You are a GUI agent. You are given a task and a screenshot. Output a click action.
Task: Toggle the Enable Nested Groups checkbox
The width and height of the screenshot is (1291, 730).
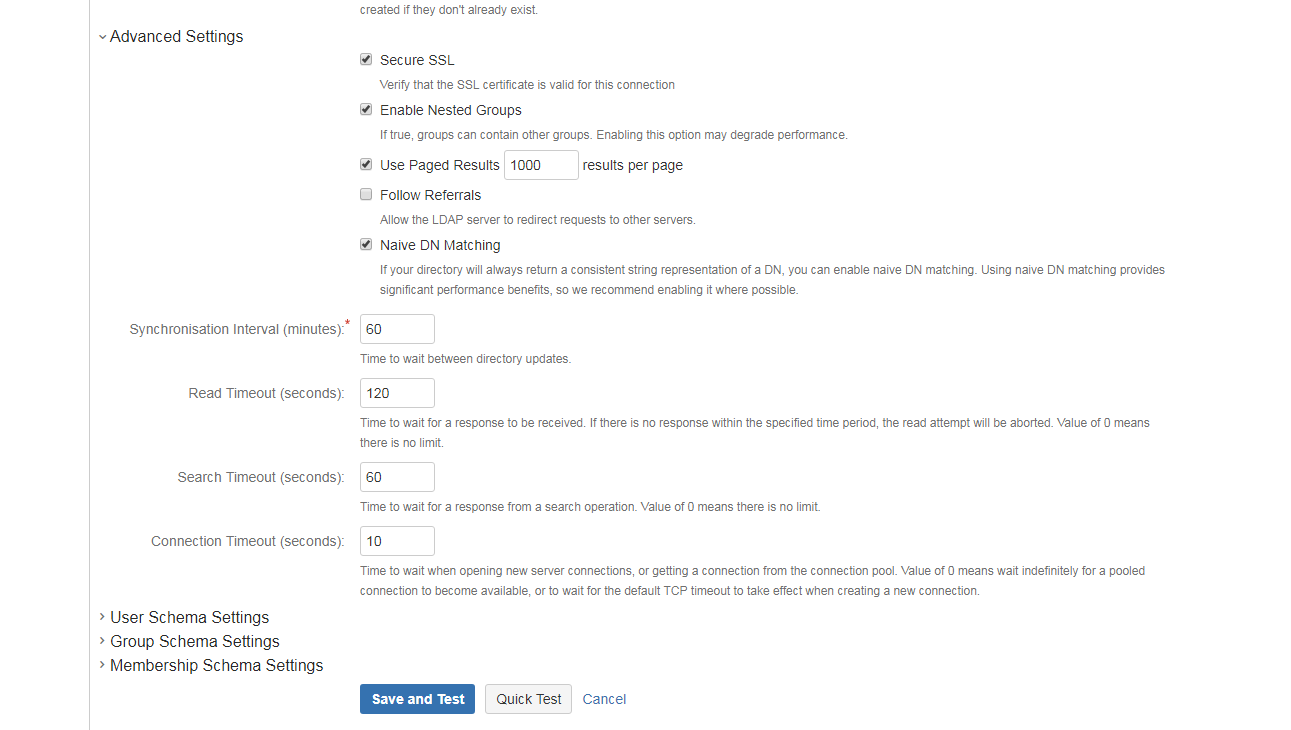pyautogui.click(x=366, y=110)
